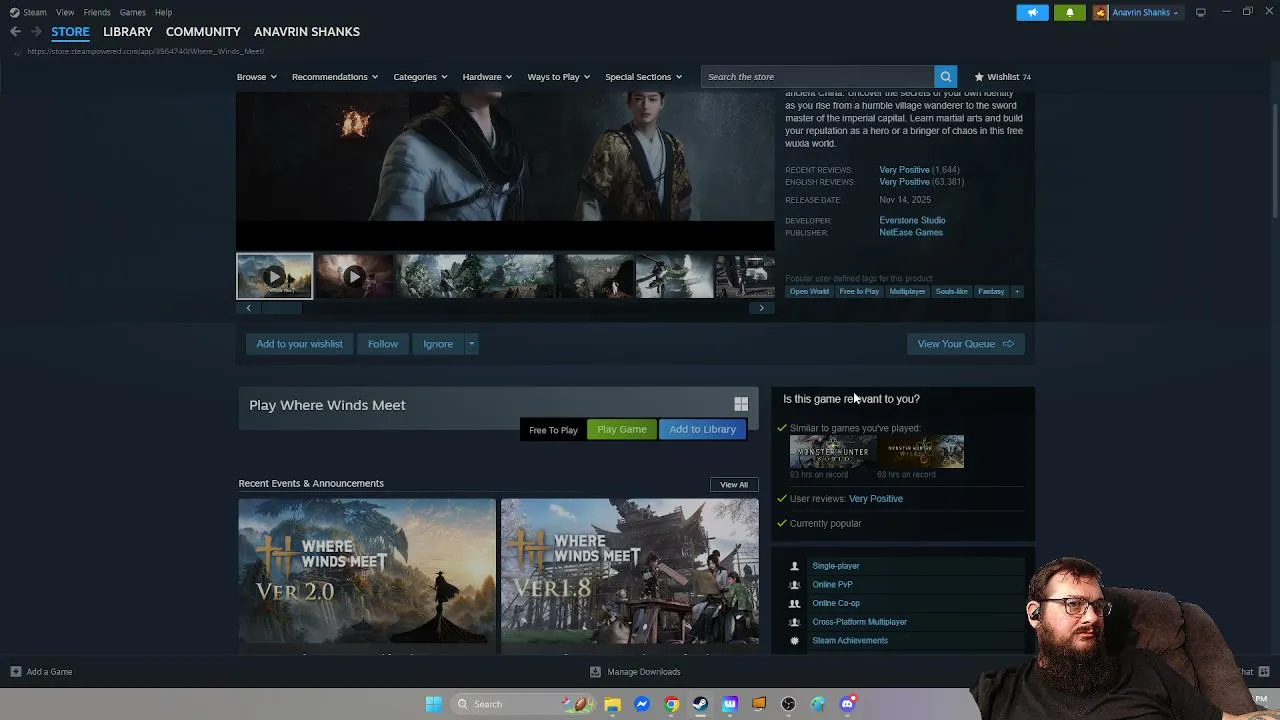This screenshot has width=1280, height=720.
Task: Open File Explorer from the taskbar
Action: click(x=612, y=704)
